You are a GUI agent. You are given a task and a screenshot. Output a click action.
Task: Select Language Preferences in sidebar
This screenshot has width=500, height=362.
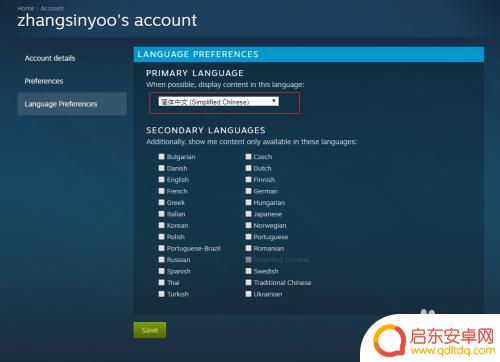[x=72, y=104]
